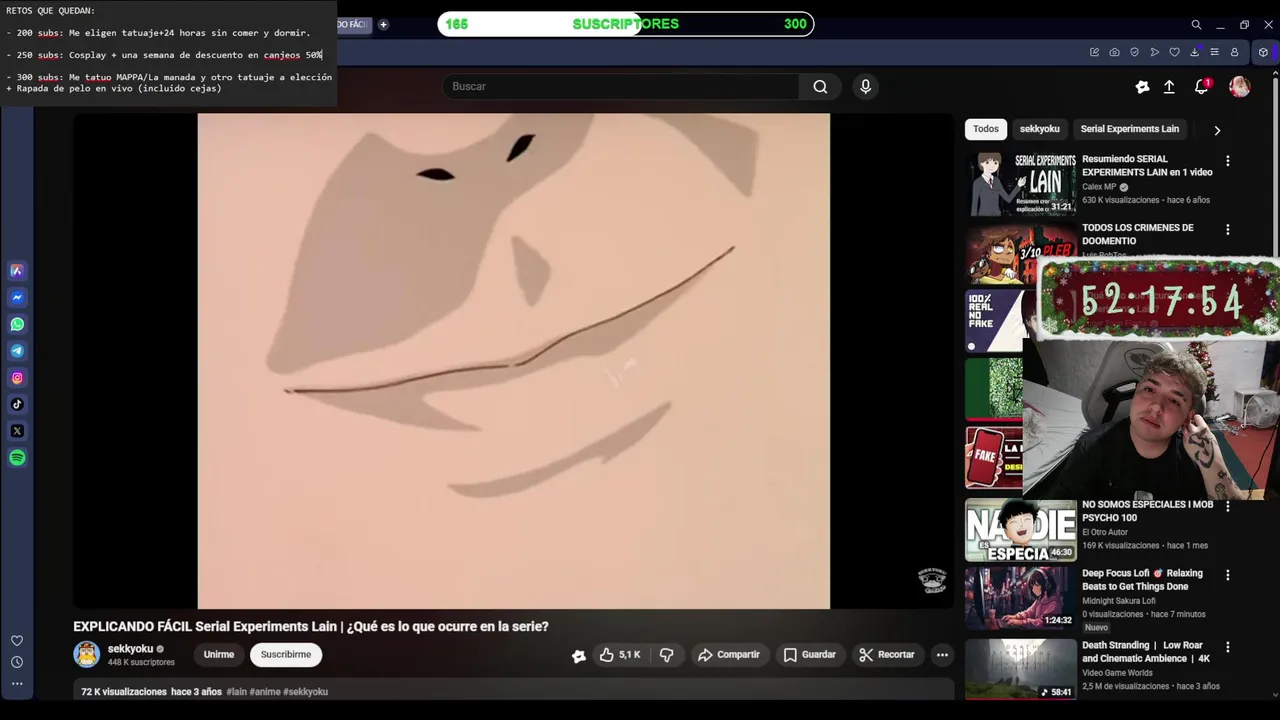Open Deep Focus Lofi video thumbnail

pos(1020,598)
